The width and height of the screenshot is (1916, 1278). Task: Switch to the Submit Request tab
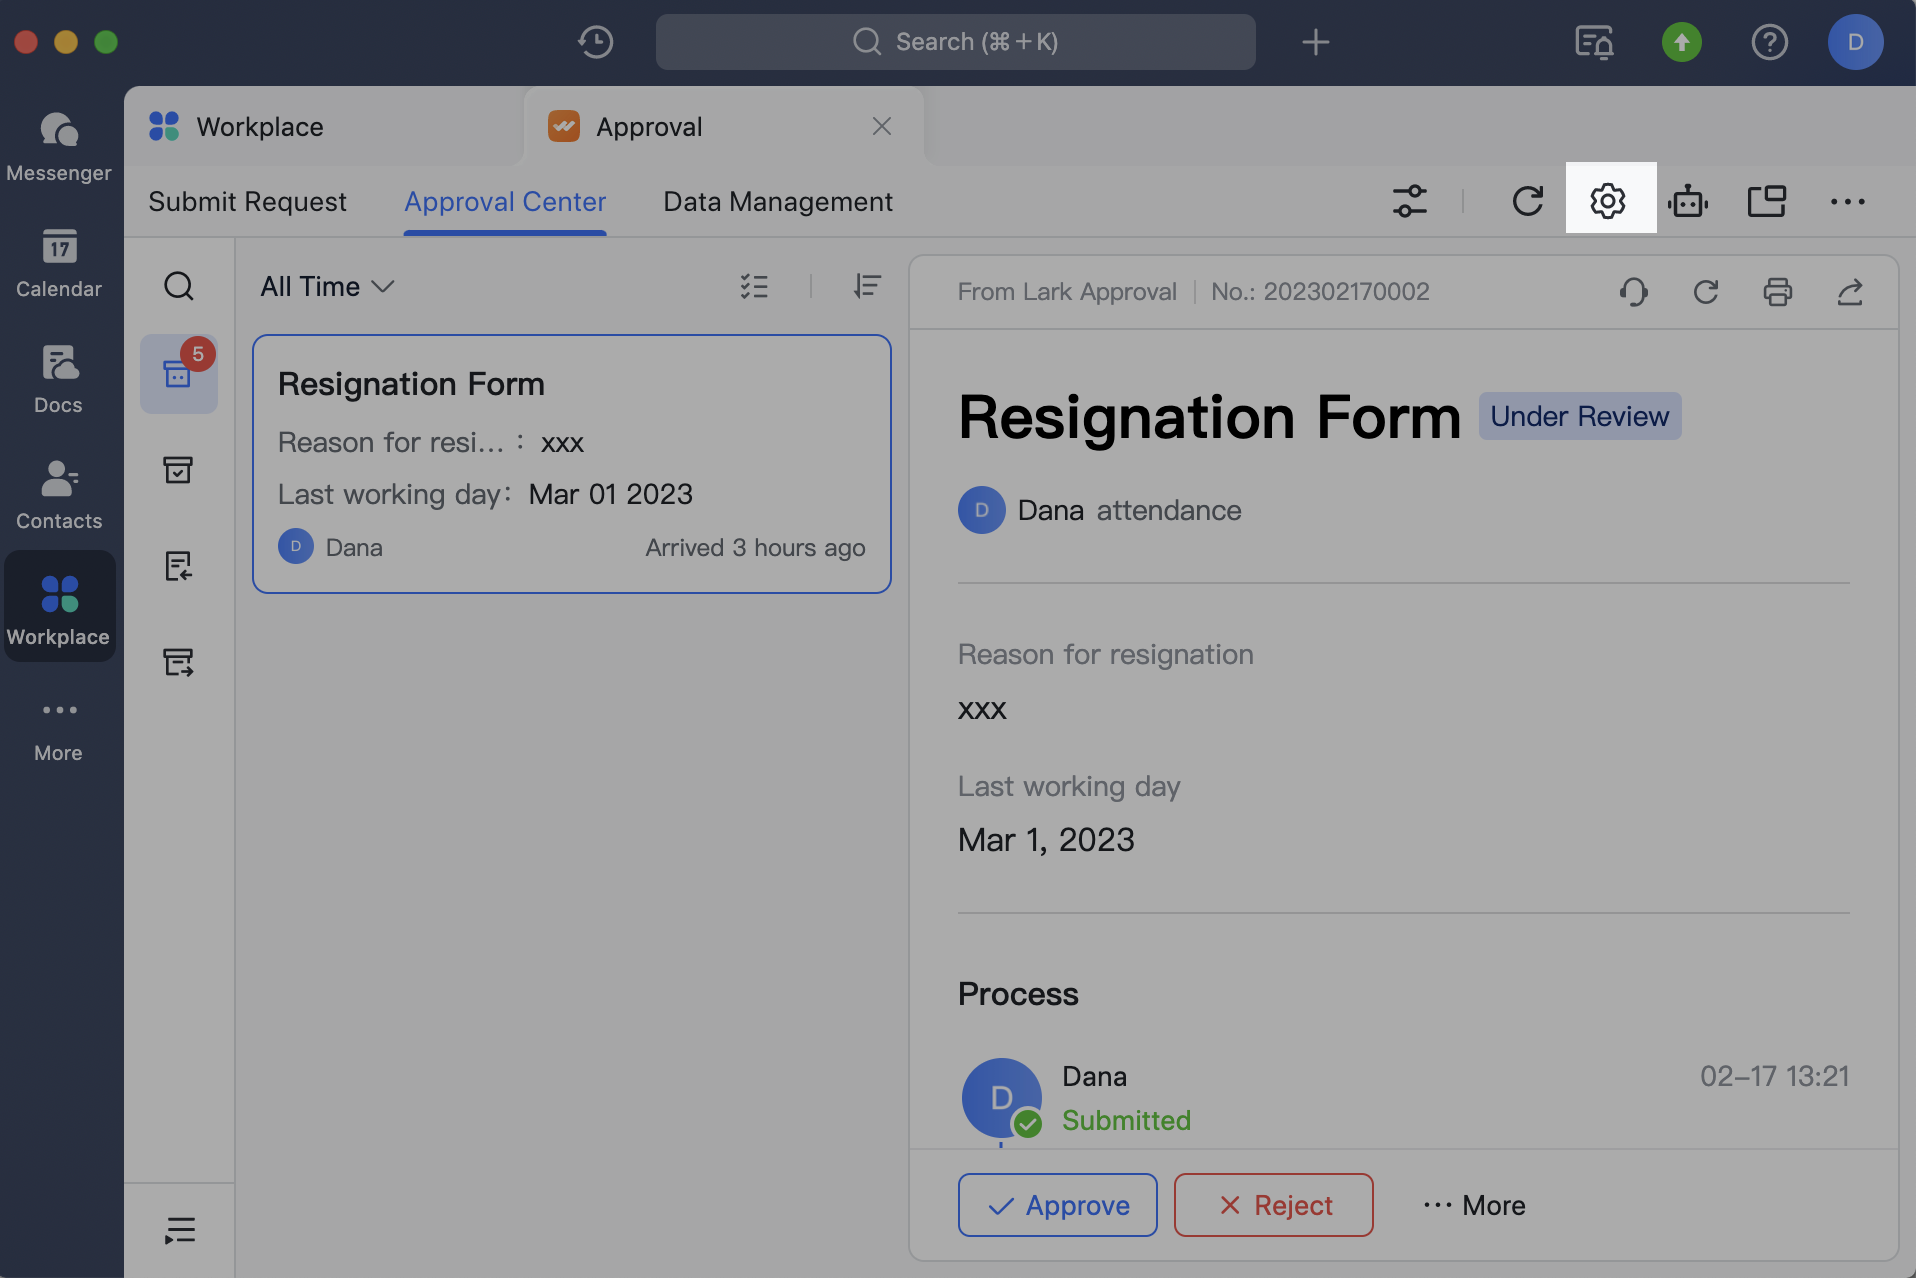[x=247, y=201]
